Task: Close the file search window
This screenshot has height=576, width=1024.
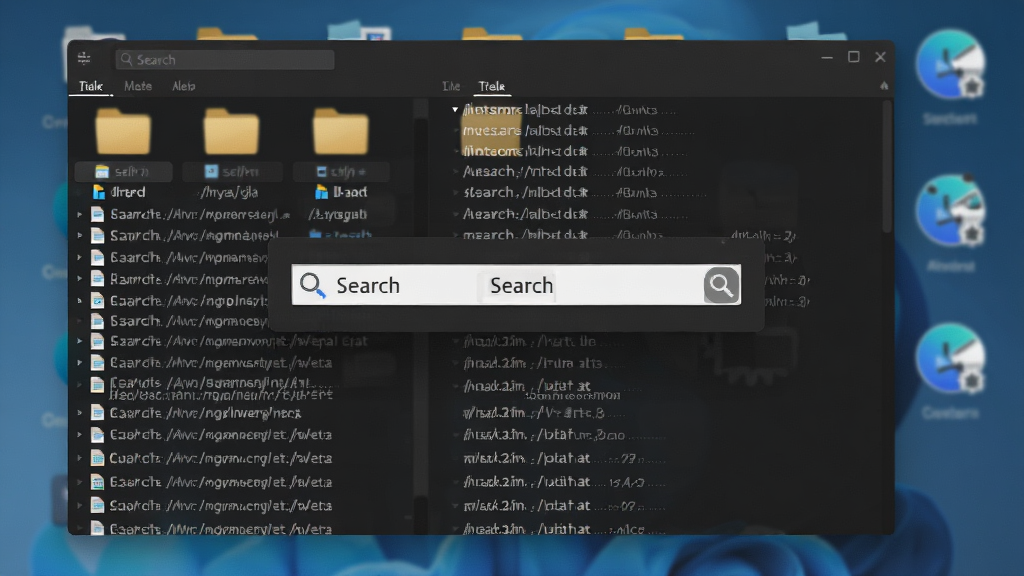Action: tap(880, 57)
